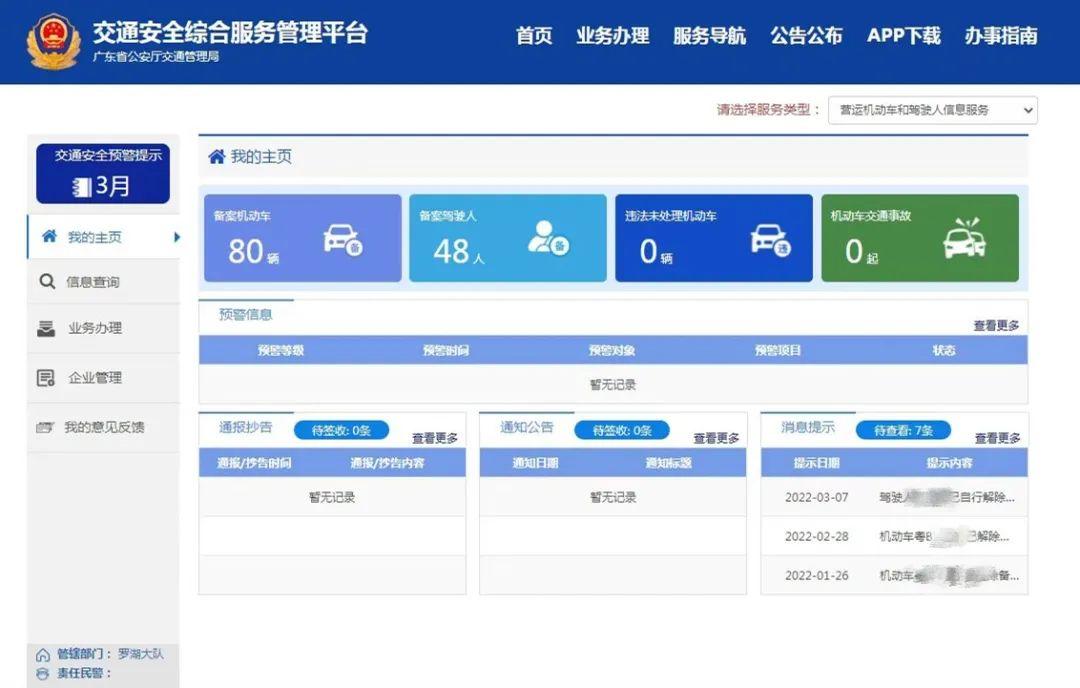Open 业务办理 in the top navigation
Screen dimensions: 1080x688
click(612, 36)
